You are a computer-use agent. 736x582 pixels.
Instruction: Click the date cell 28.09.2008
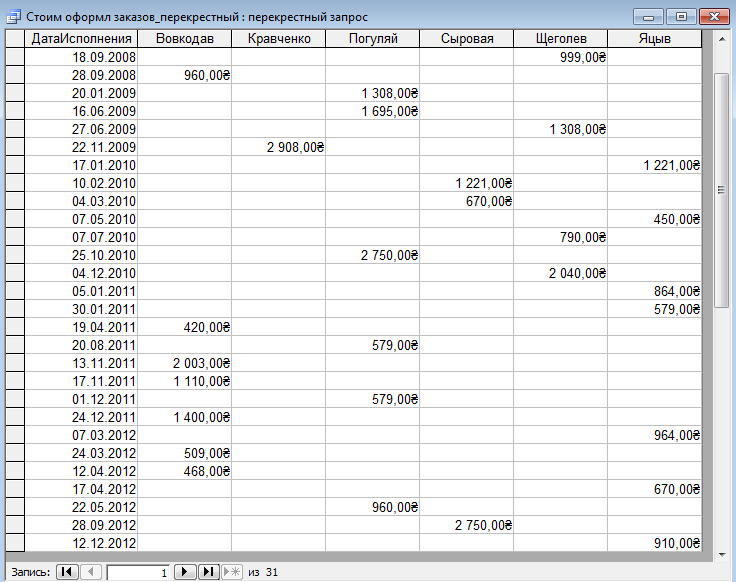pos(81,75)
